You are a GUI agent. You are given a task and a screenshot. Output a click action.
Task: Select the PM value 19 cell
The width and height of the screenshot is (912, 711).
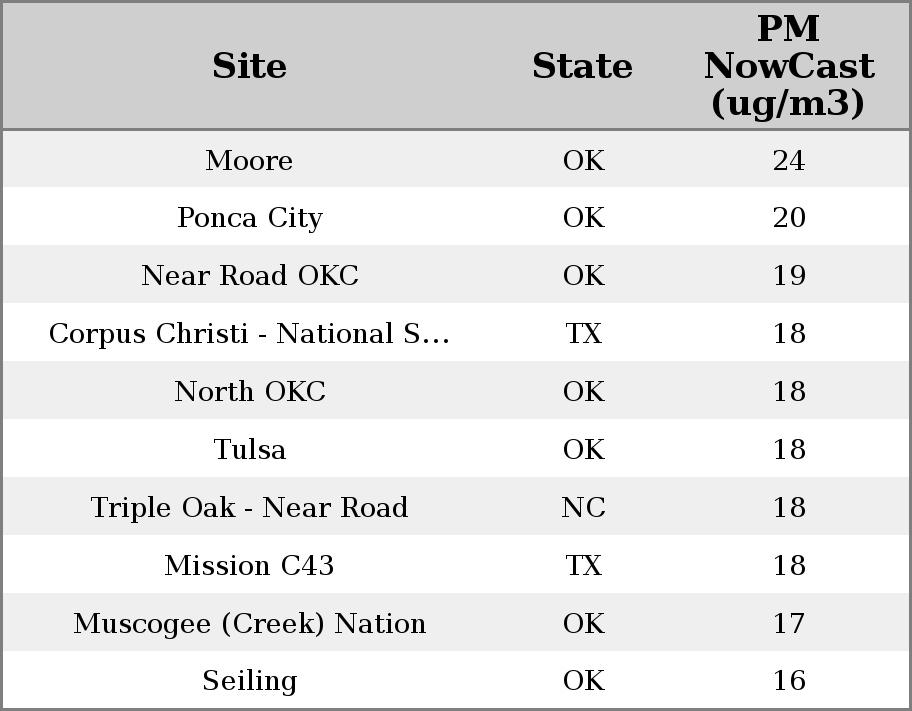point(788,276)
